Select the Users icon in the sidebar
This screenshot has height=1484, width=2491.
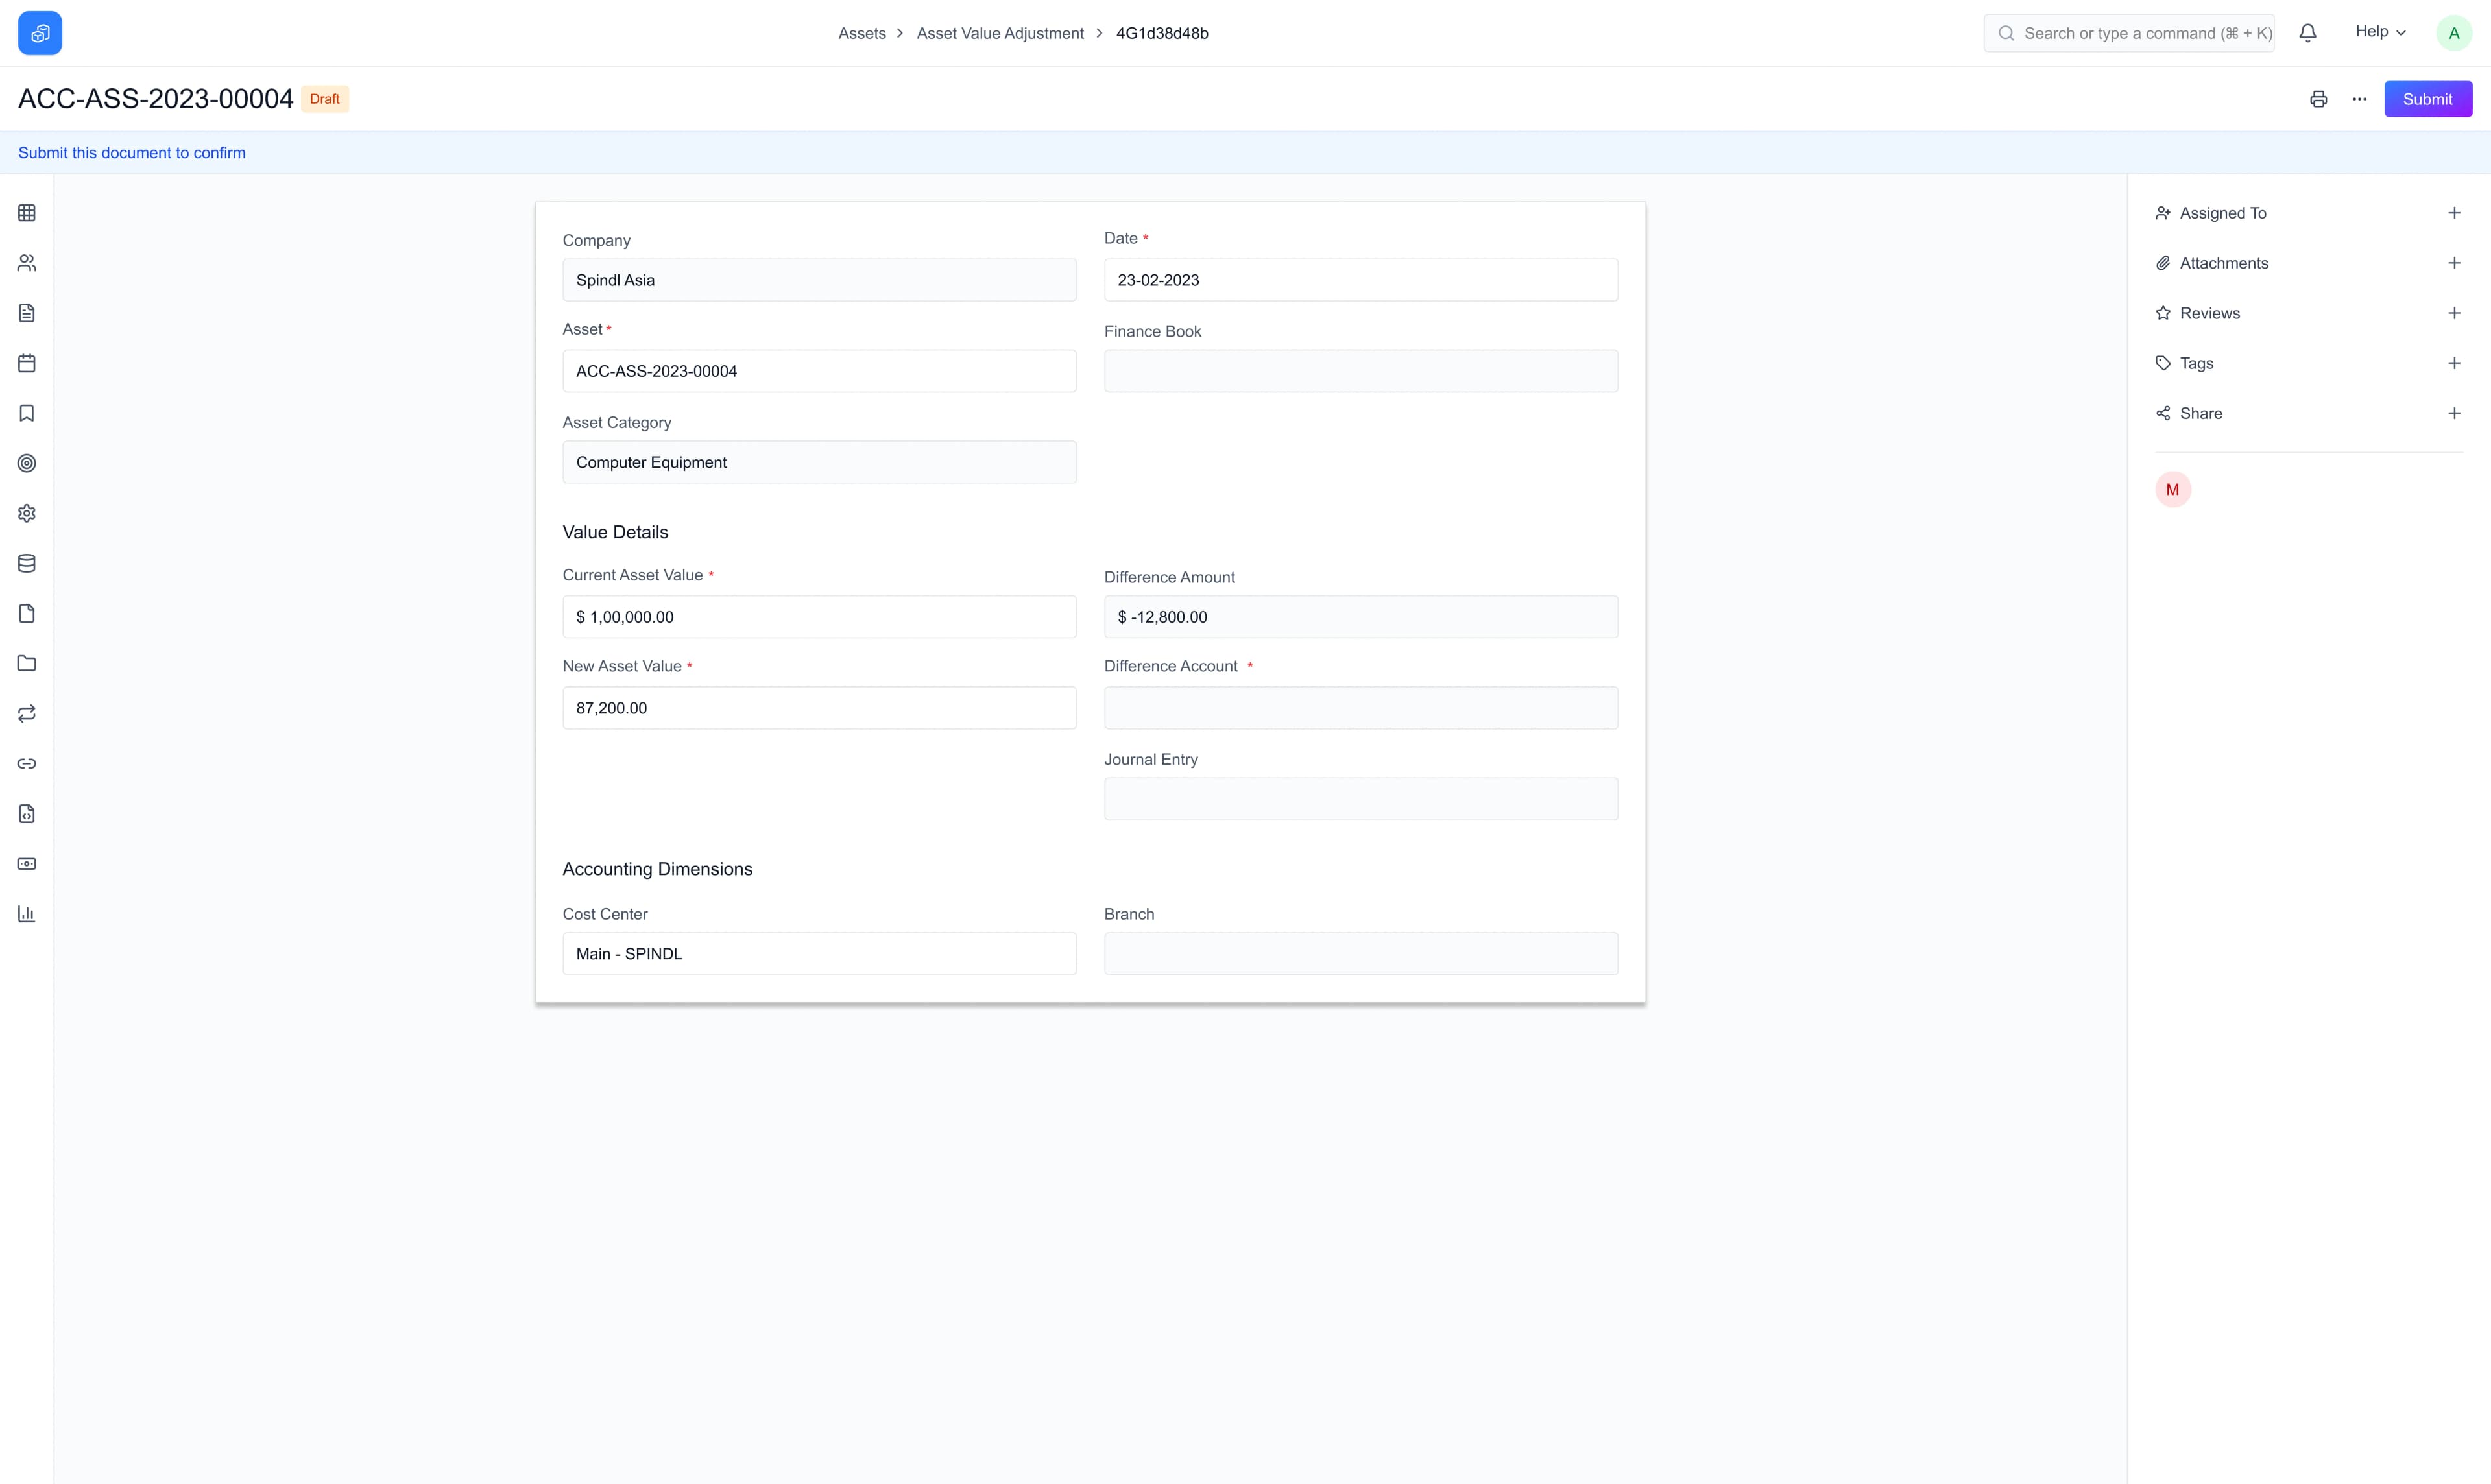pos(26,263)
